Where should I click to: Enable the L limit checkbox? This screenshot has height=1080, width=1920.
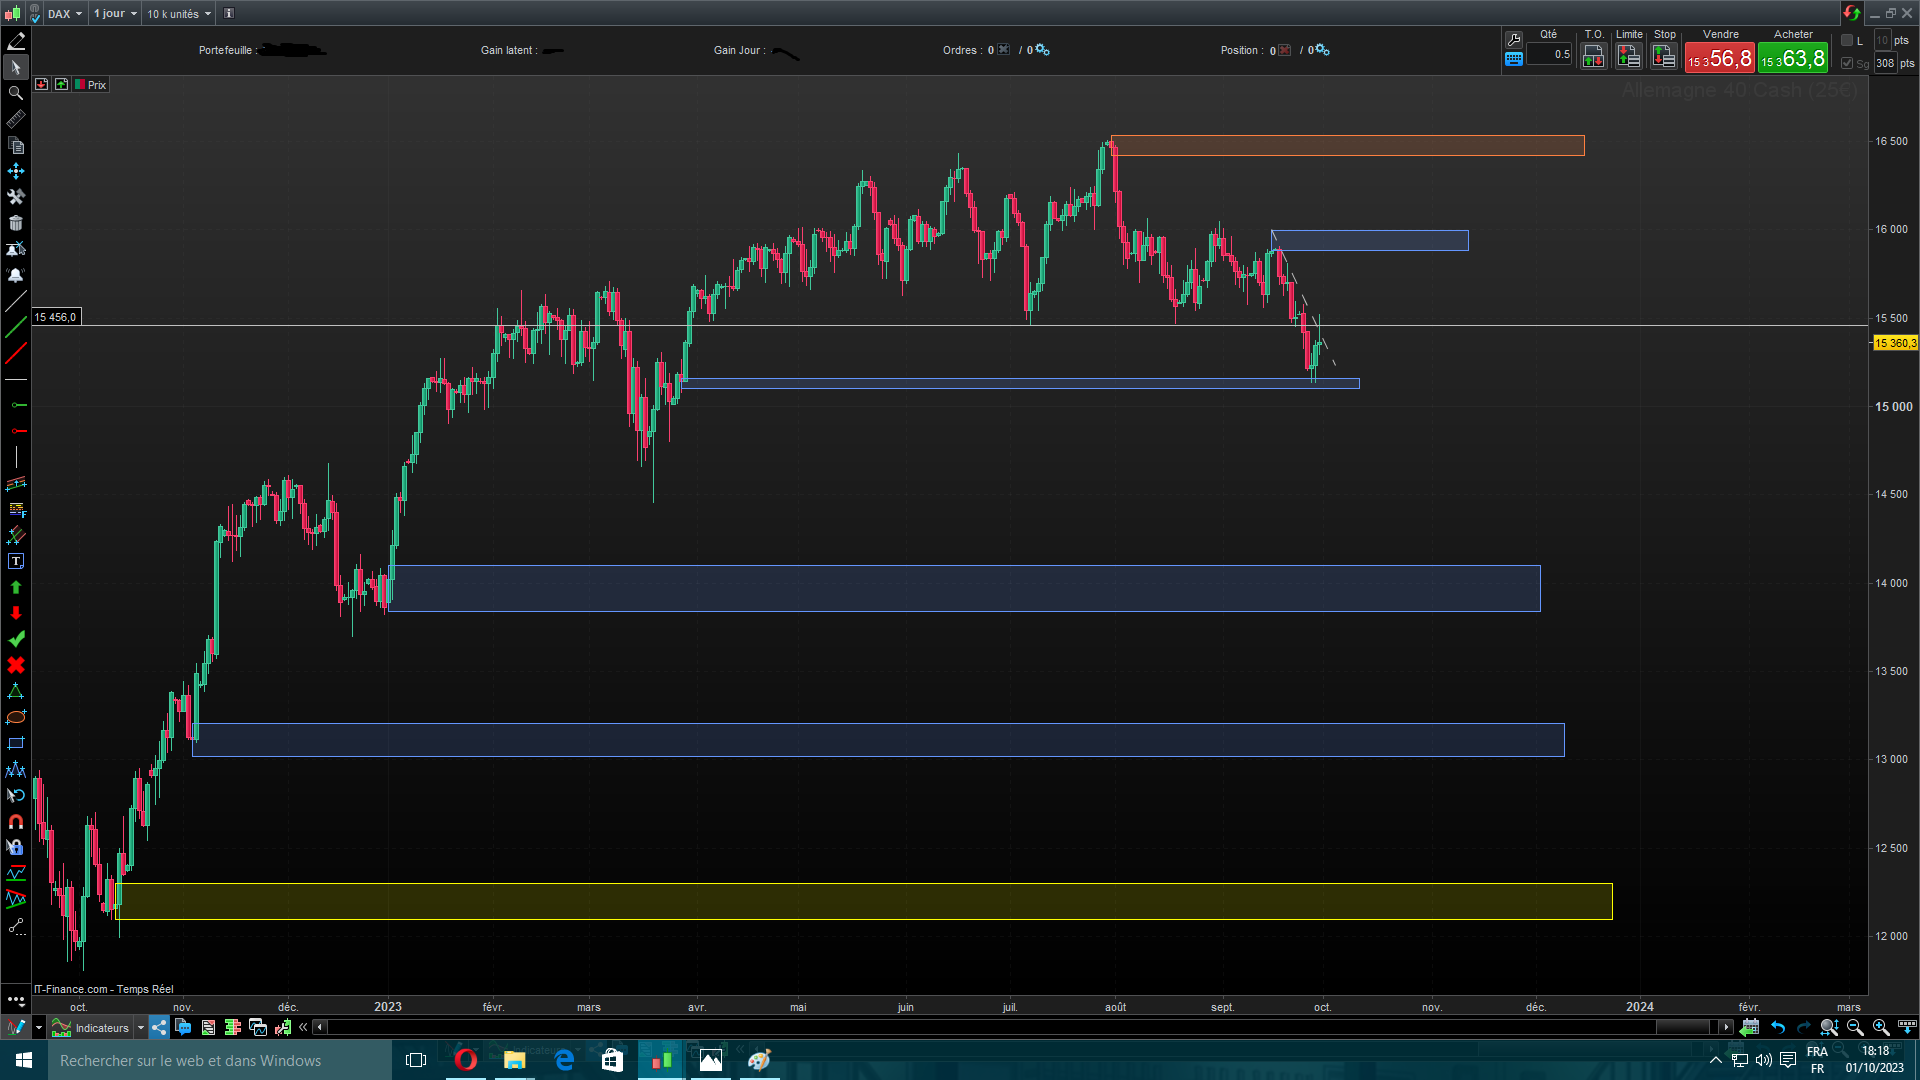point(1847,41)
